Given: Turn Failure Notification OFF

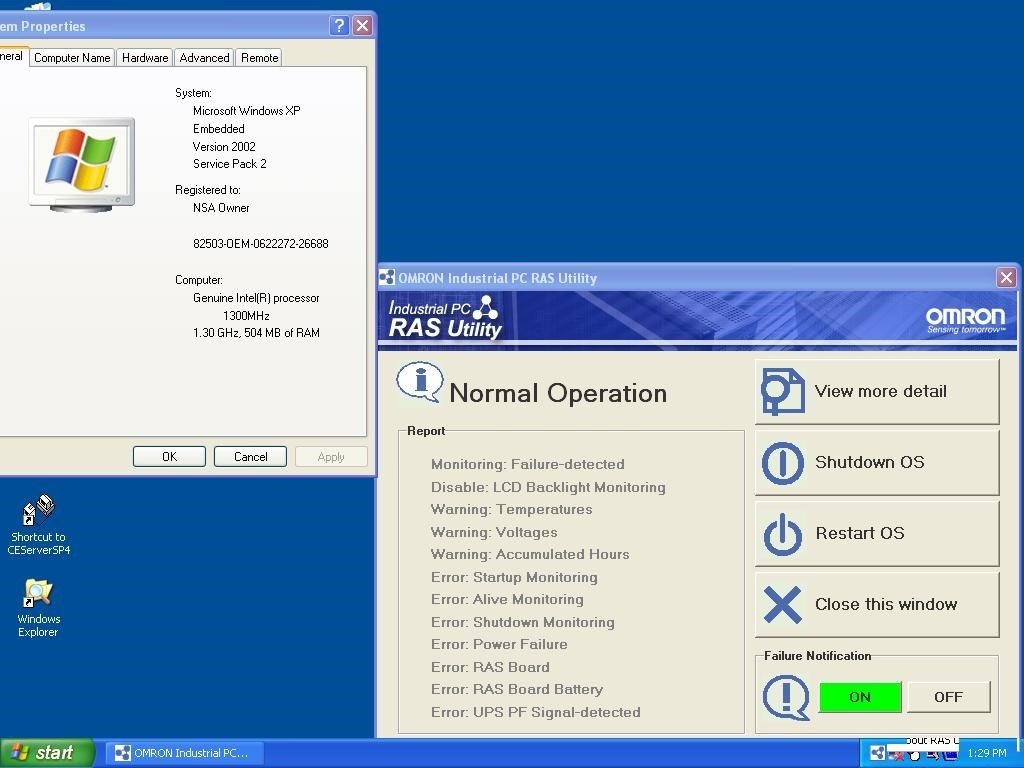Looking at the screenshot, I should (x=948, y=697).
